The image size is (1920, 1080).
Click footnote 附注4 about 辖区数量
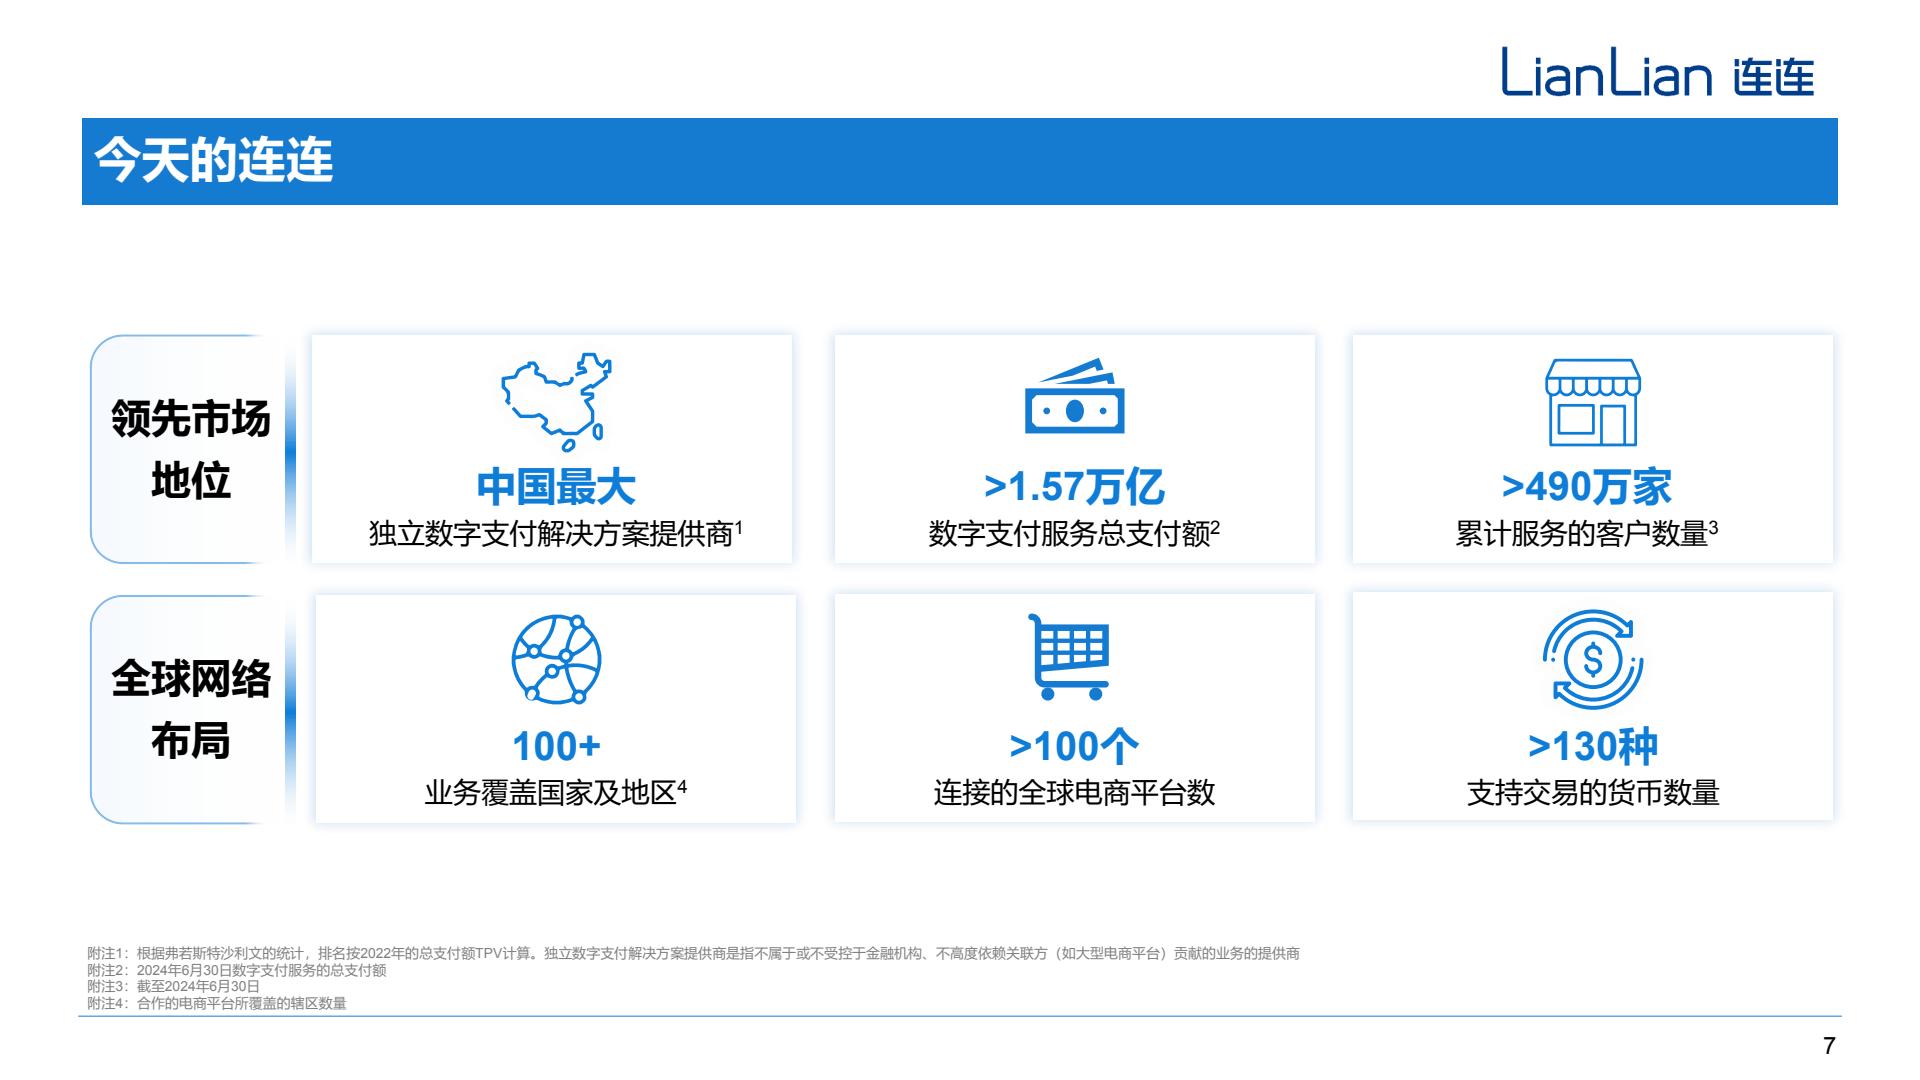pos(216,1003)
